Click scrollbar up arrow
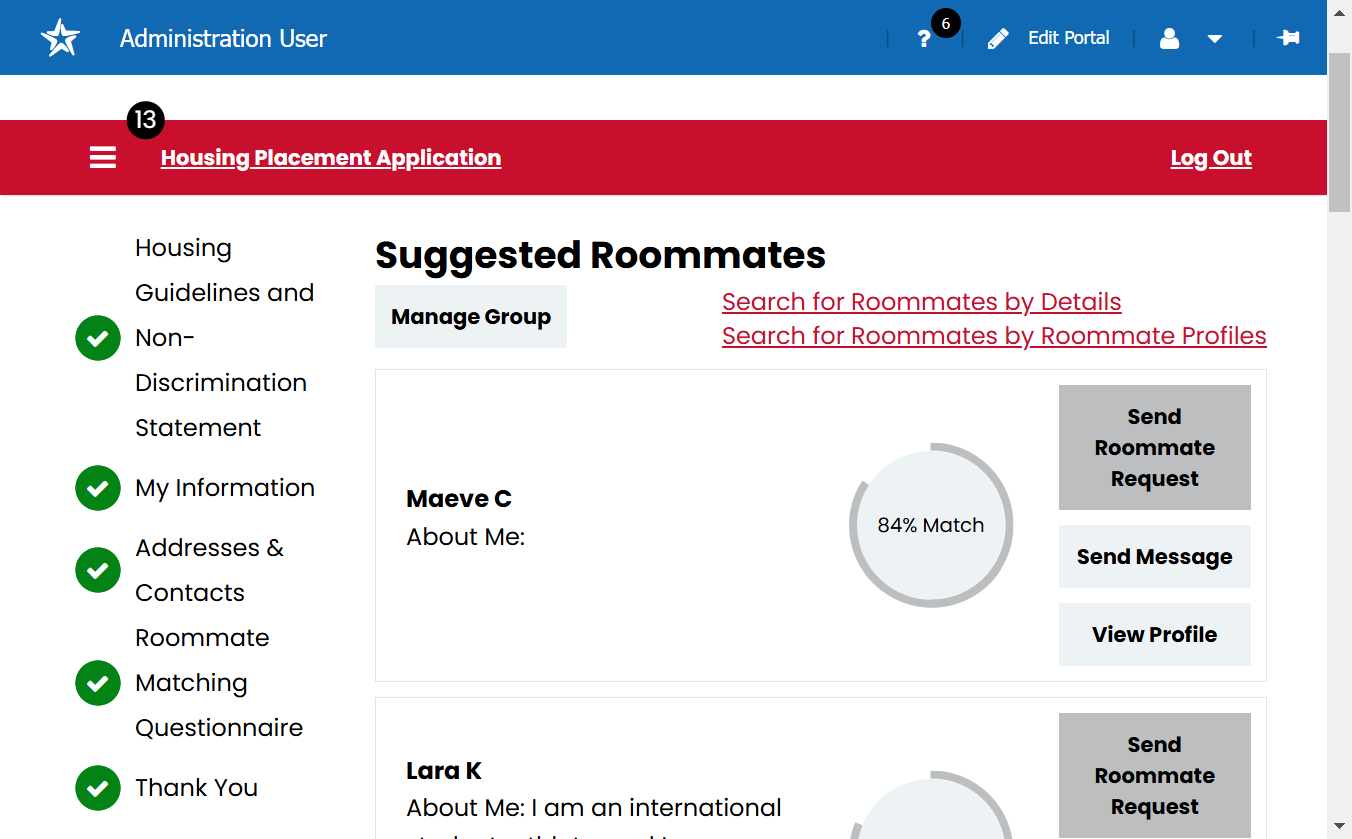 point(1340,11)
